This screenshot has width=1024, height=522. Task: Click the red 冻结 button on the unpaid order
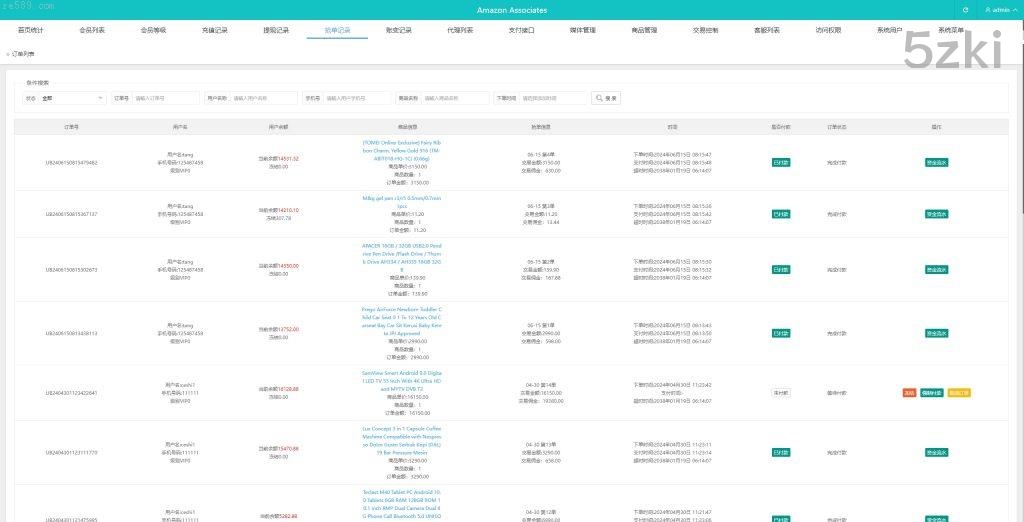point(909,393)
